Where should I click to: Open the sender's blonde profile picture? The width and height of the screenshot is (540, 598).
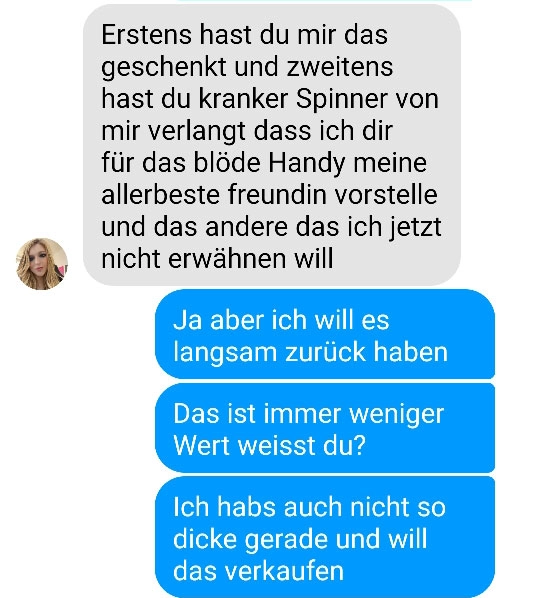pyautogui.click(x=42, y=264)
